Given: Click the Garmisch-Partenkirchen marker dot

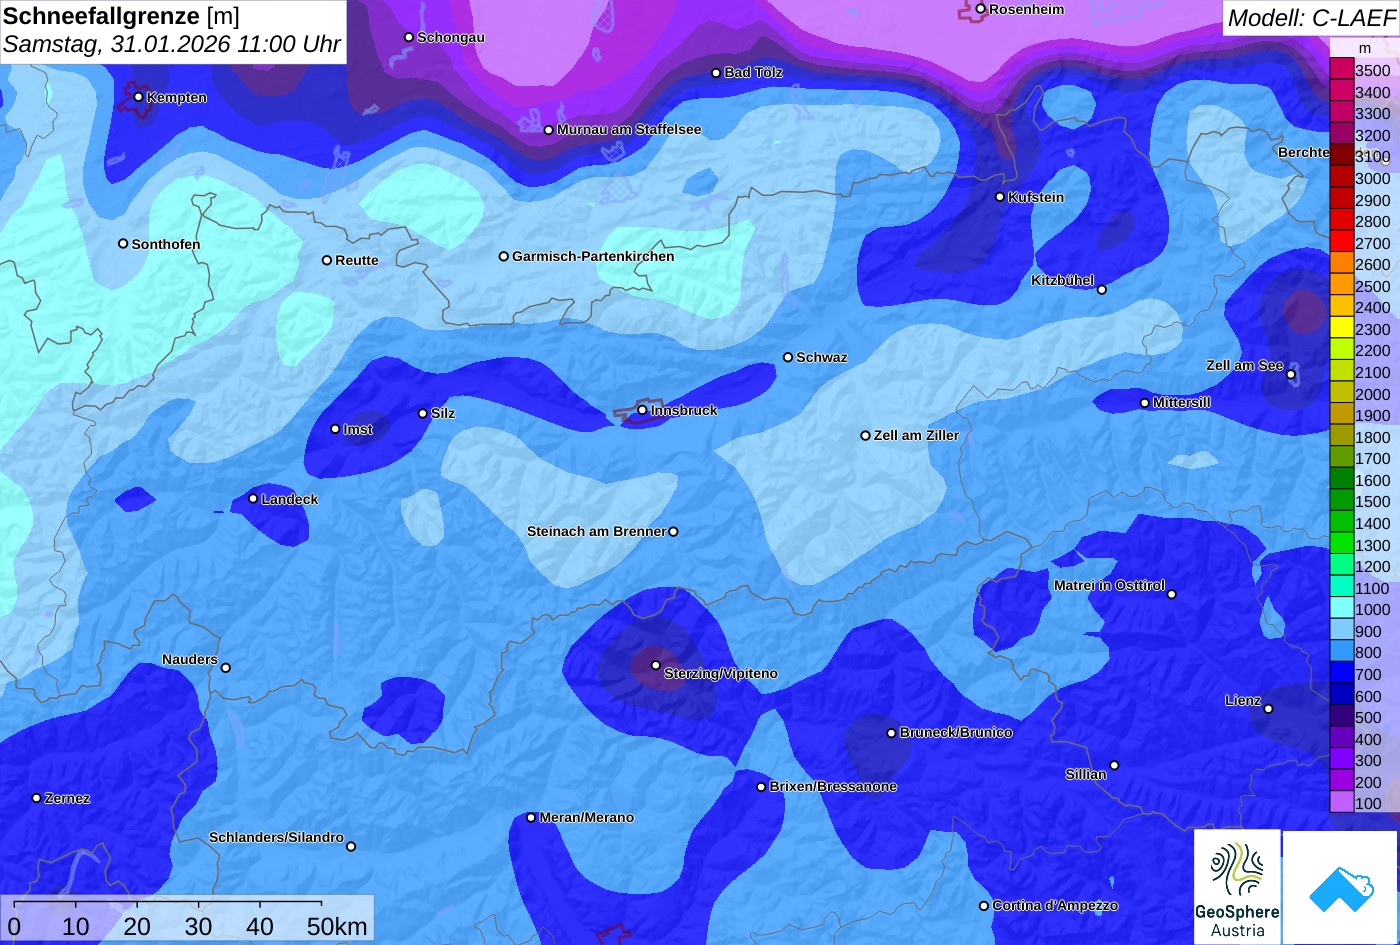Looking at the screenshot, I should pyautogui.click(x=504, y=256).
